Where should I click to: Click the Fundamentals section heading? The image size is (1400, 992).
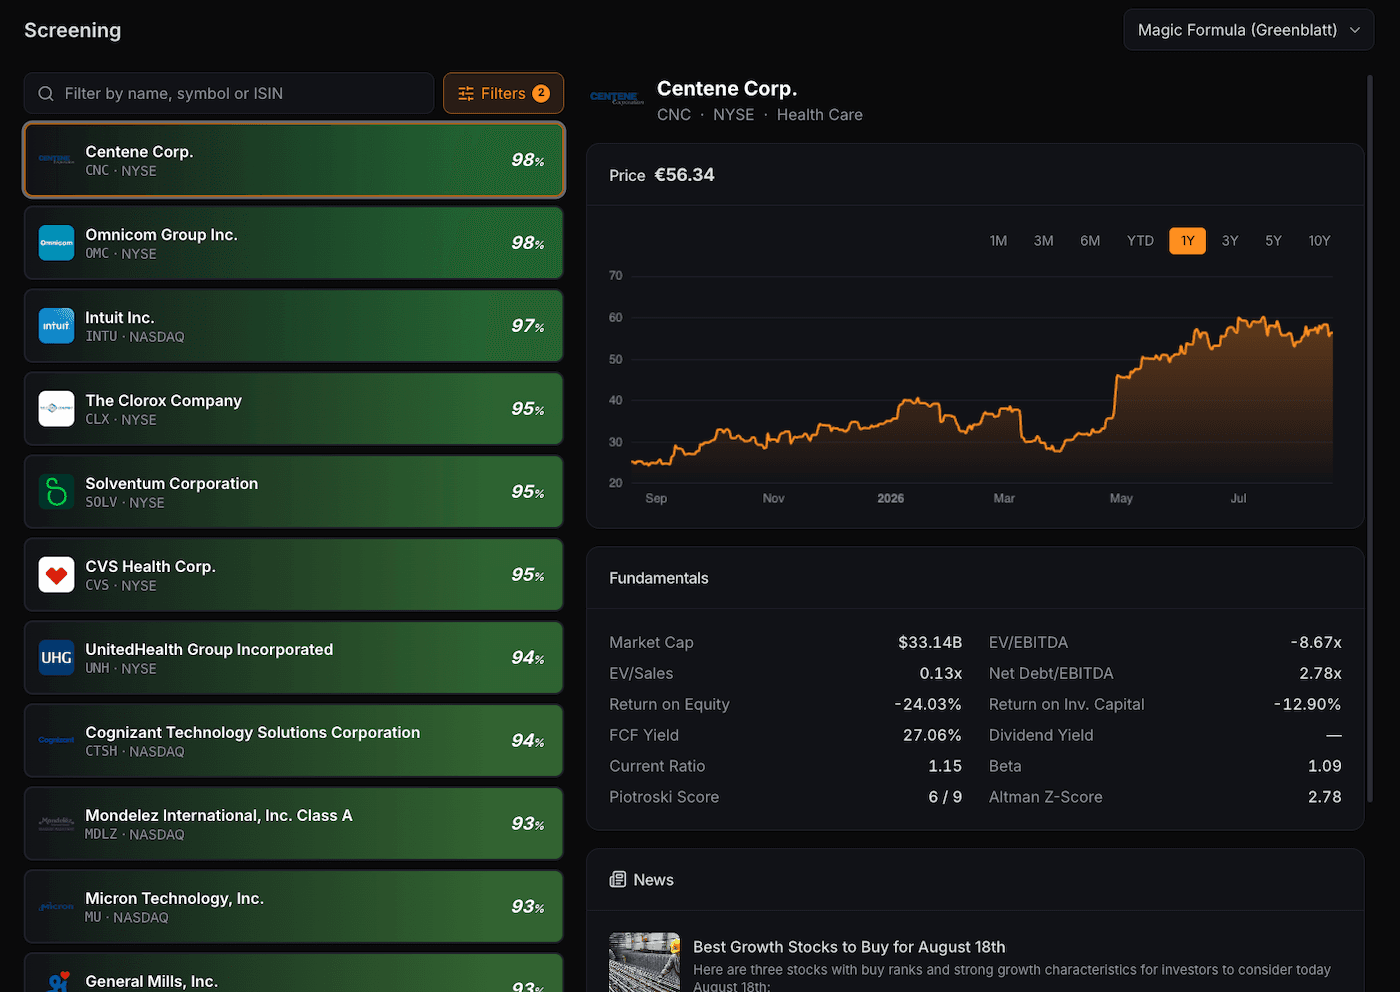(x=659, y=578)
